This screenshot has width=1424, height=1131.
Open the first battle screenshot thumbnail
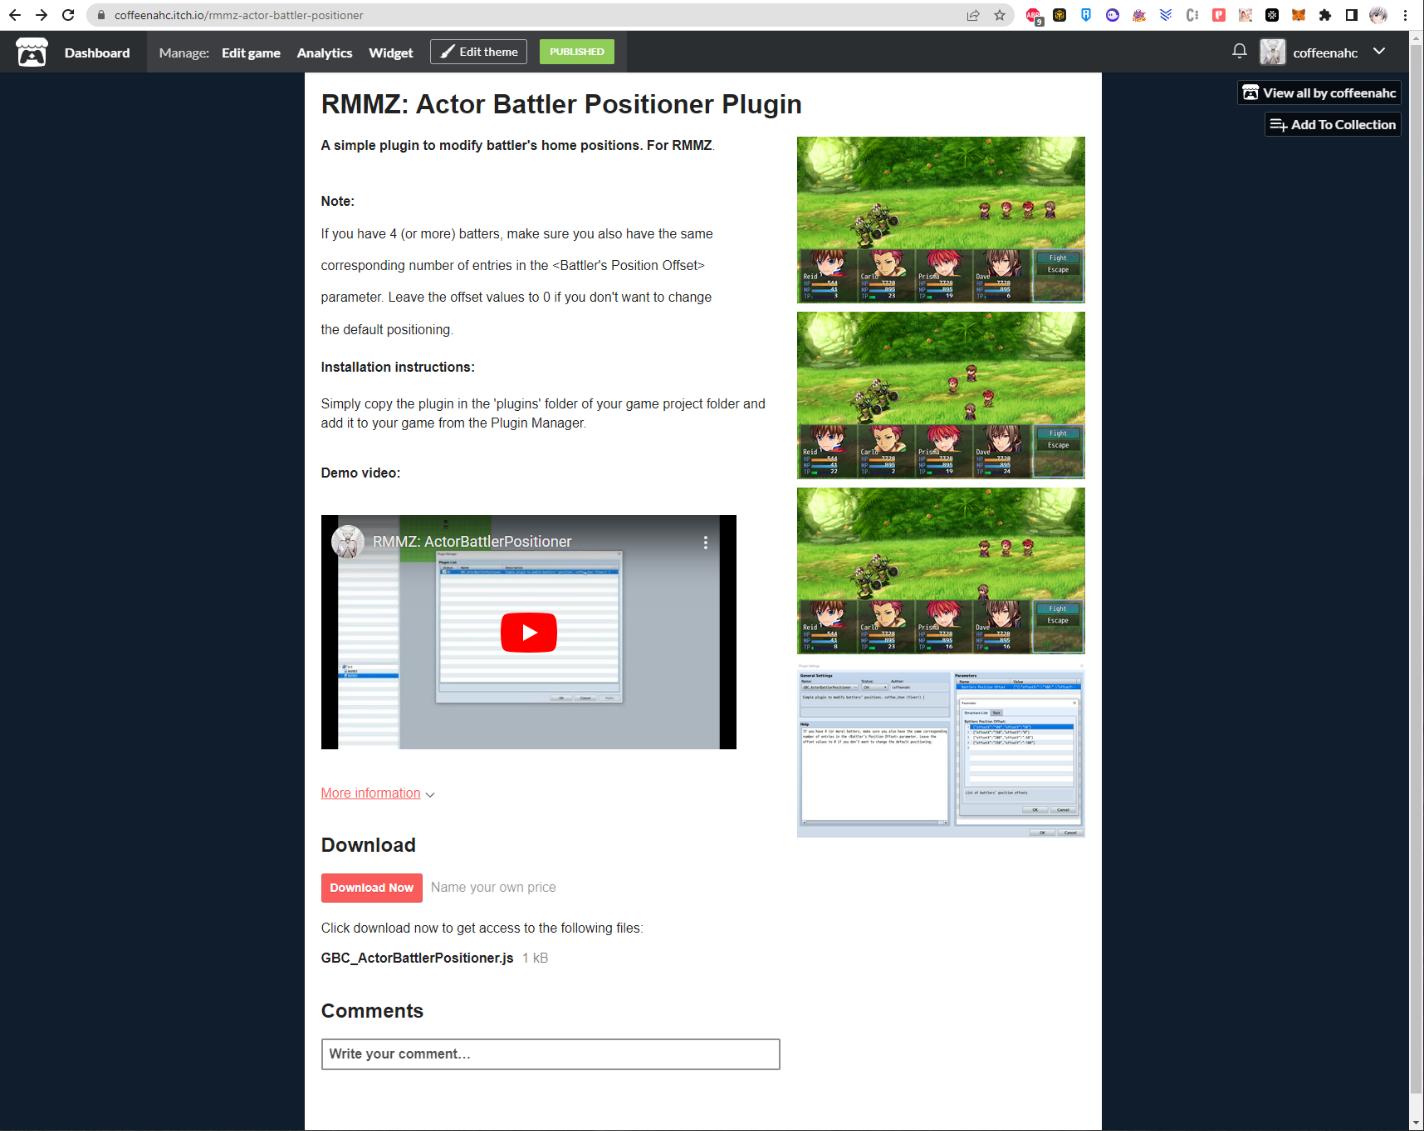pyautogui.click(x=940, y=220)
